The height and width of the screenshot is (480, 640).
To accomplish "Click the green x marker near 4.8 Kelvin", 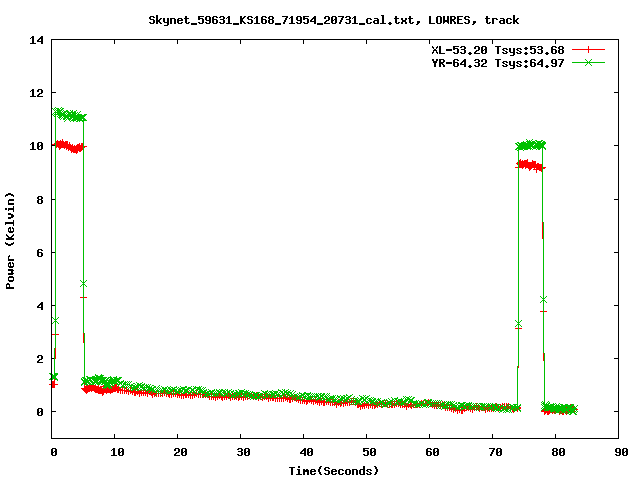I will 84,284.
